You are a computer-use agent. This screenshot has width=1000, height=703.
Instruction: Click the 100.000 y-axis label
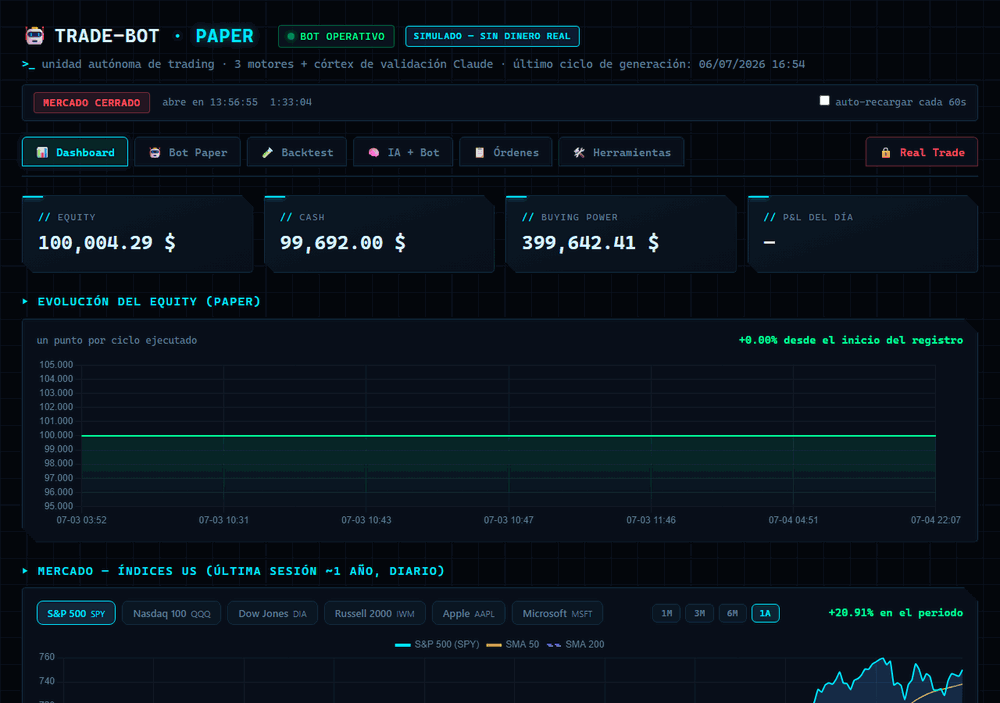point(56,435)
